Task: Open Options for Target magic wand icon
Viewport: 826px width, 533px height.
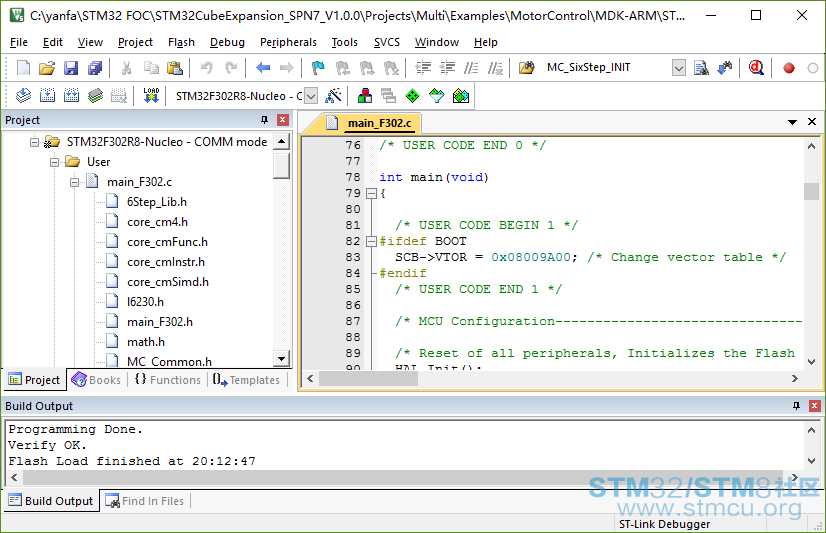Action: (x=333, y=96)
